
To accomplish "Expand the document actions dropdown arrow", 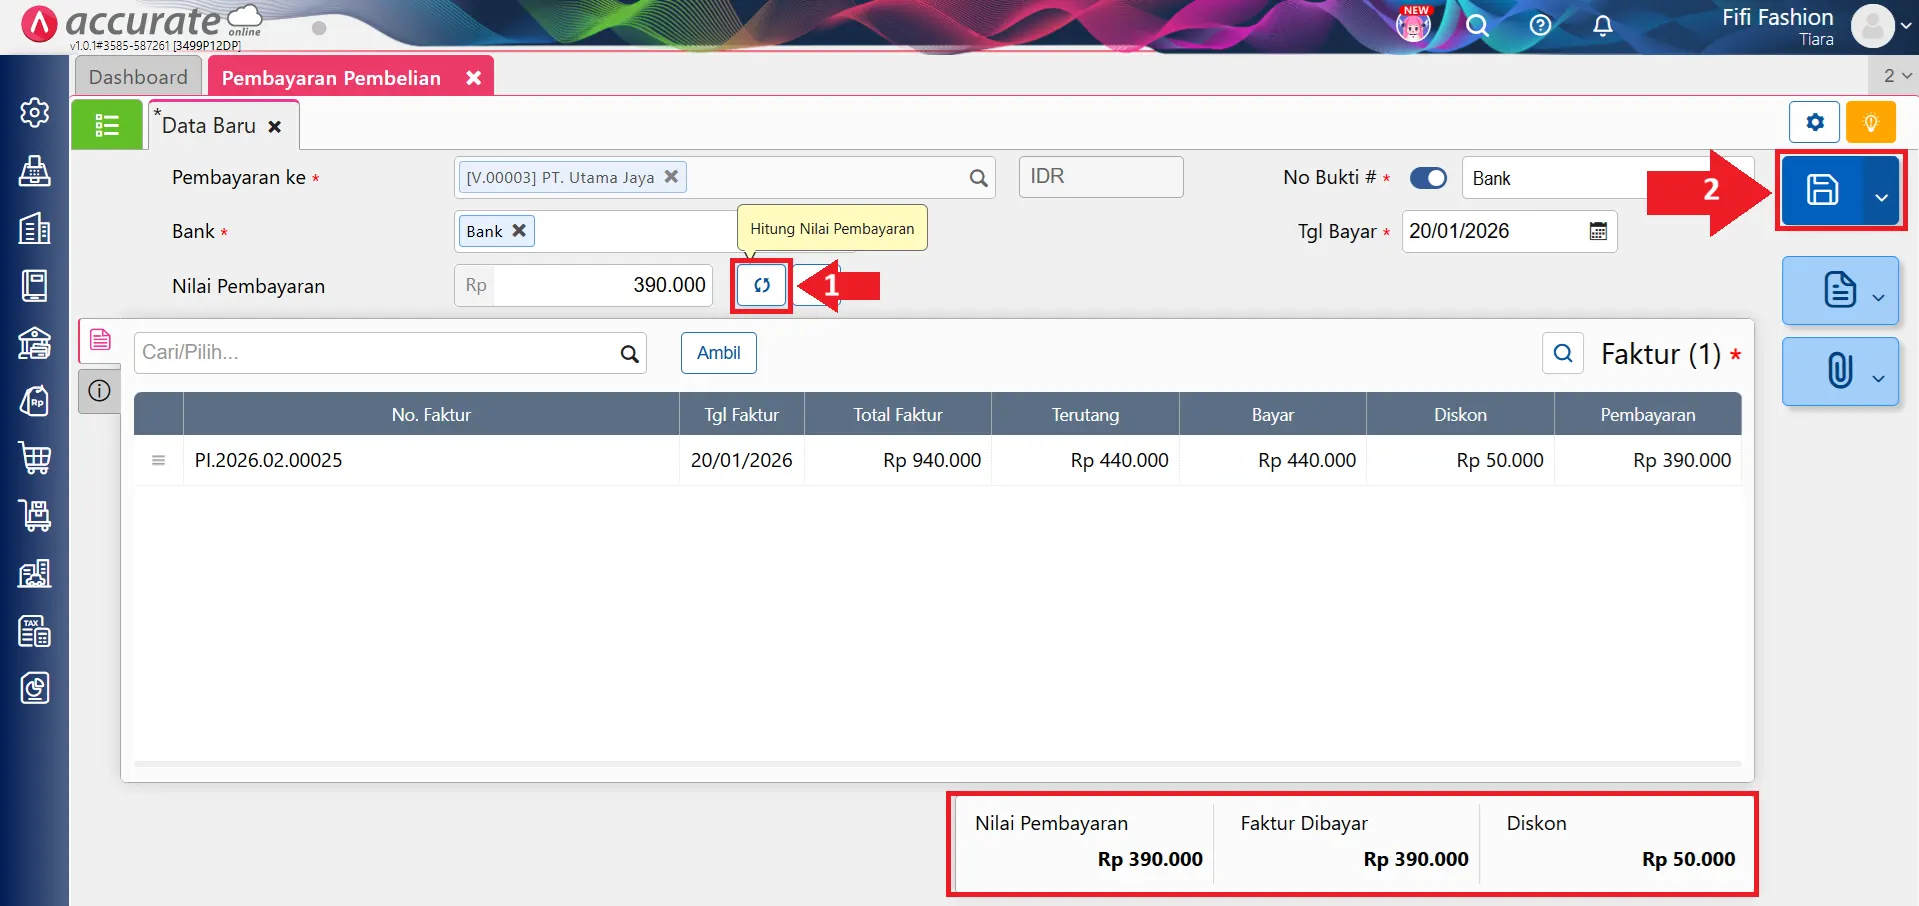I will [x=1878, y=297].
